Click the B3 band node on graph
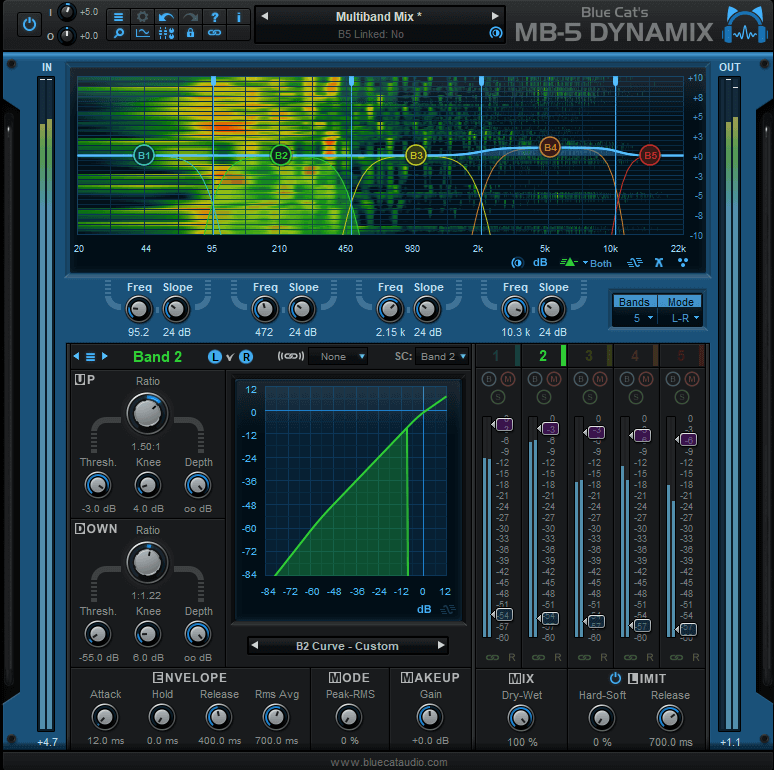Viewport: 774px width, 770px height. 415,155
